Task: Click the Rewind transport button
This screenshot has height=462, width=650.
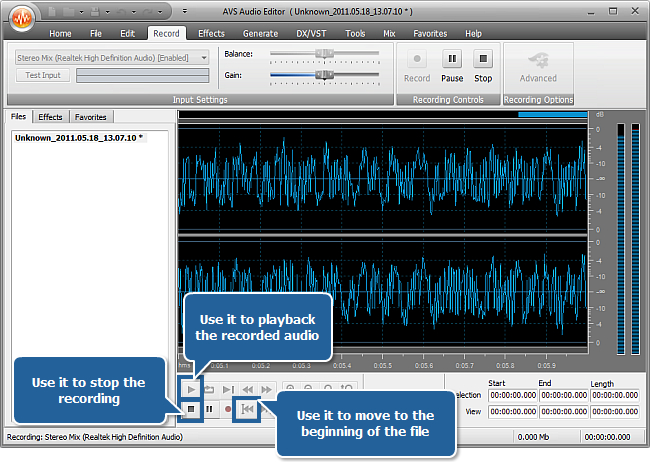Action: [x=247, y=389]
